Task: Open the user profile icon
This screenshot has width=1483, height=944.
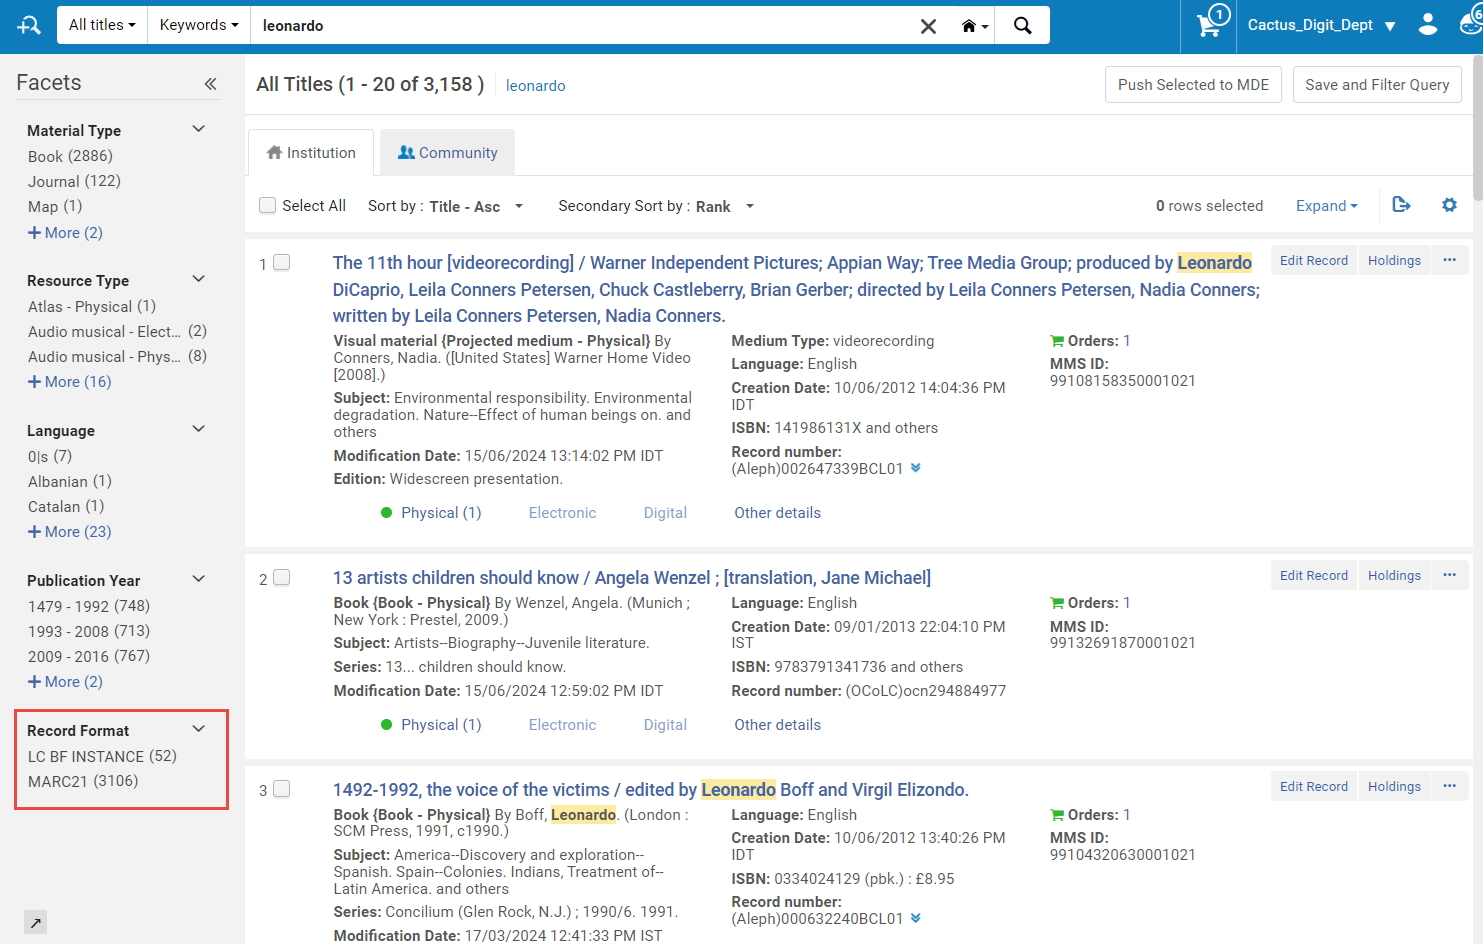Action: coord(1428,24)
